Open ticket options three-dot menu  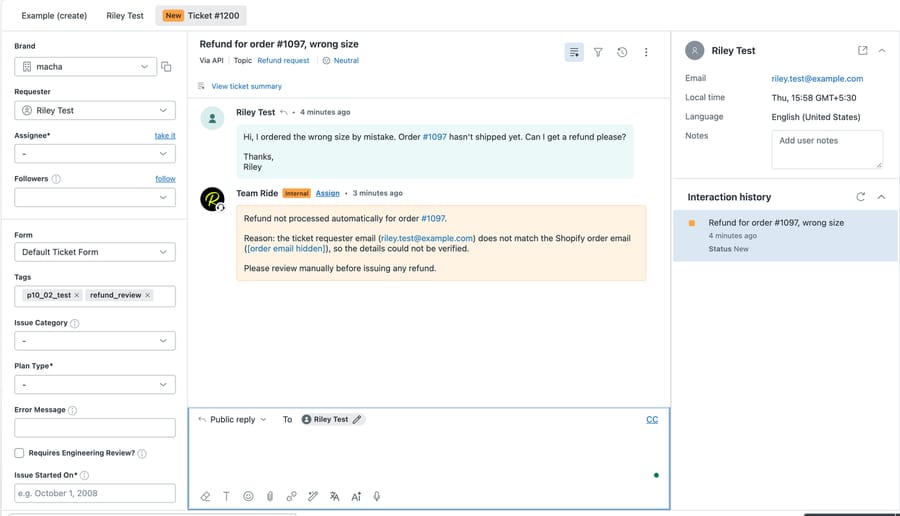coord(646,52)
